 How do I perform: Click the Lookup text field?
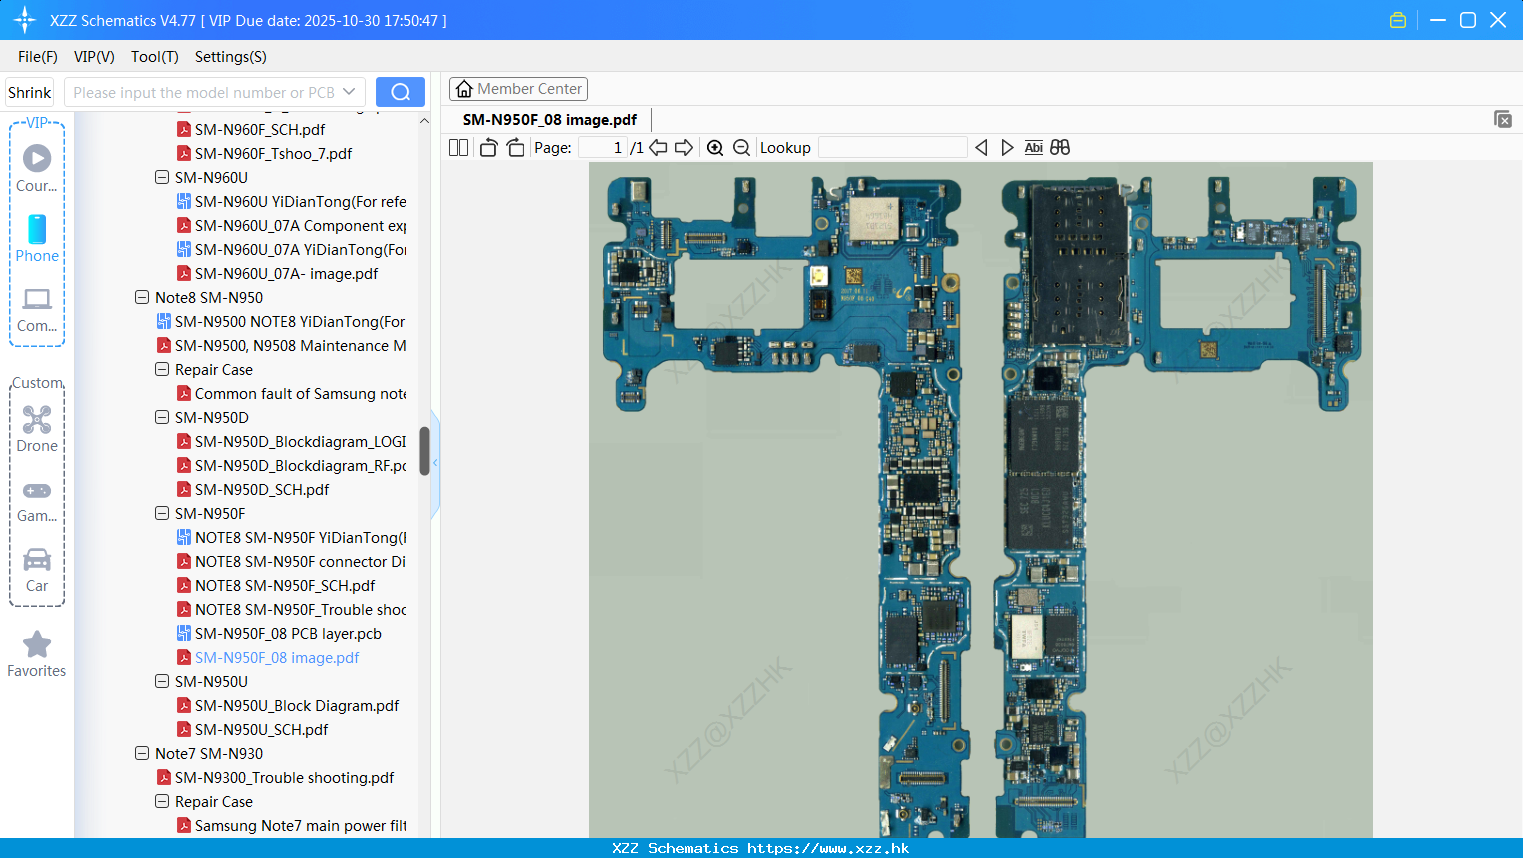pos(892,147)
